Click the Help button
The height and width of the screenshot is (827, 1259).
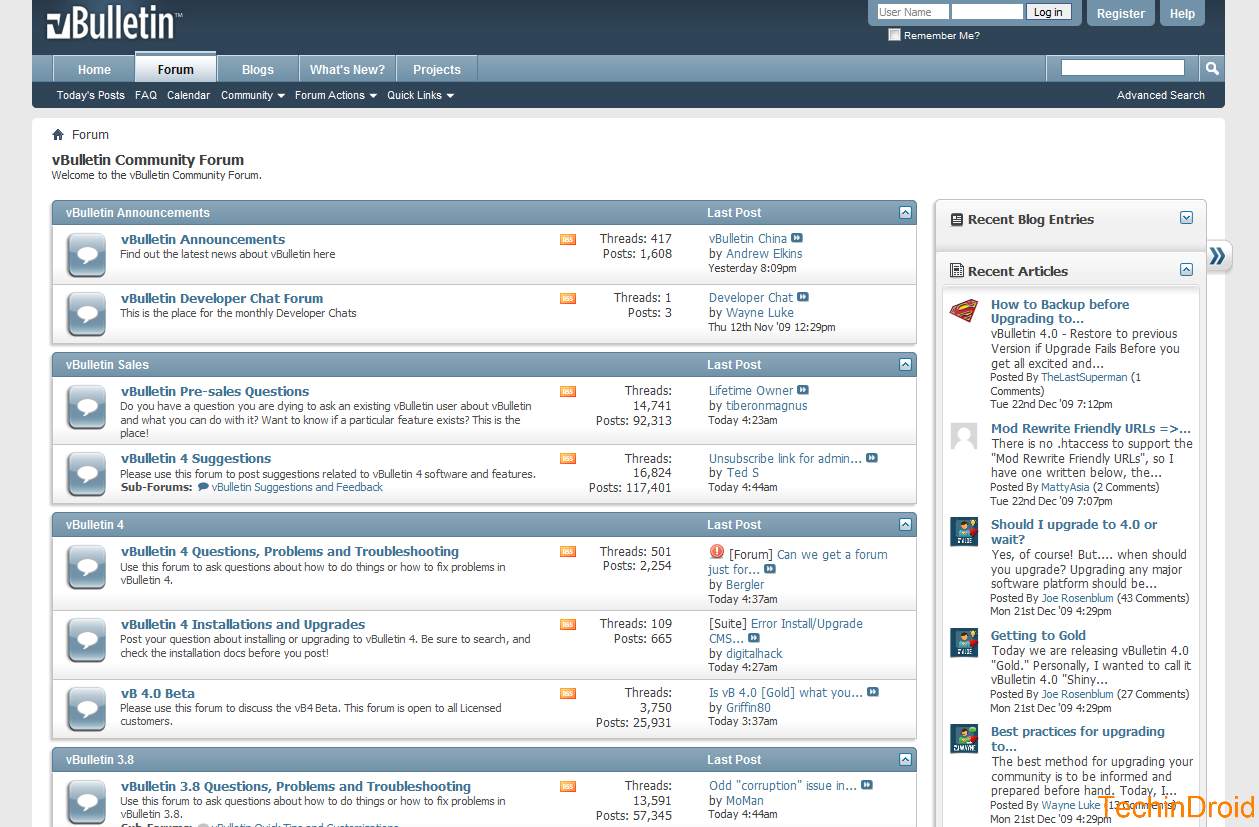point(1183,14)
